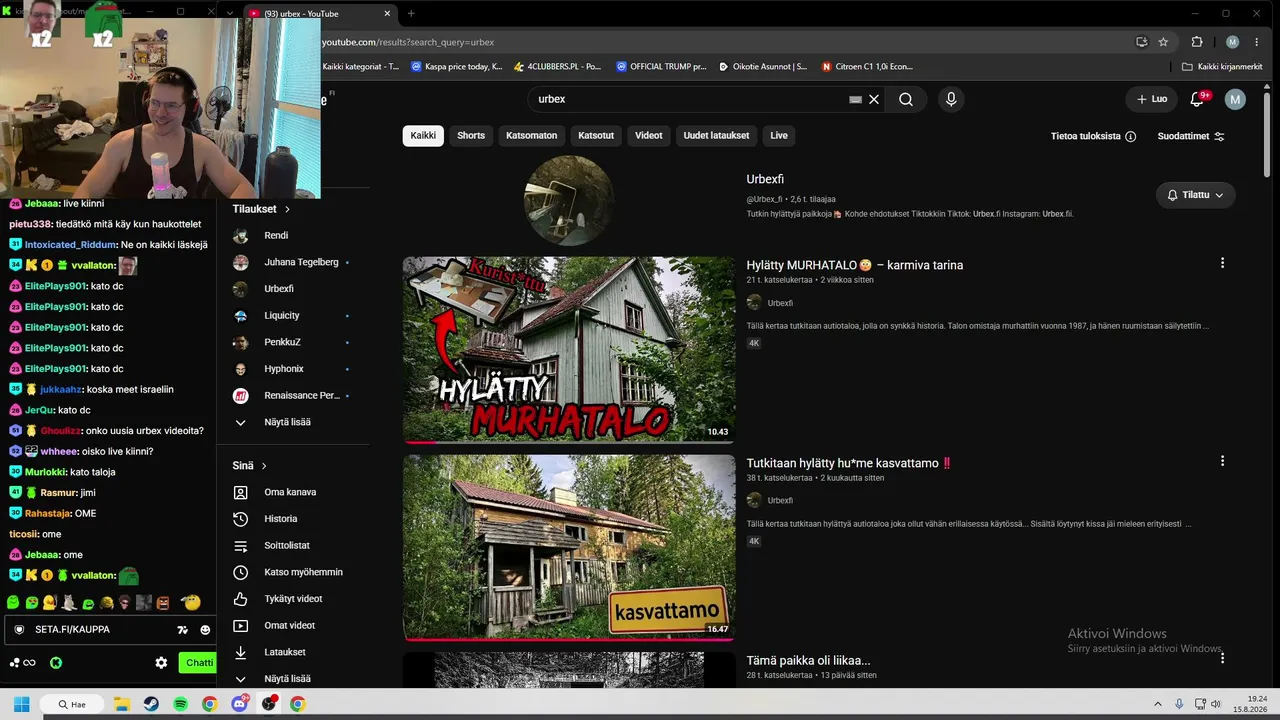Screen dimensions: 1280x720
Task: Open the Kaspa price today bookmark
Action: pos(456,67)
